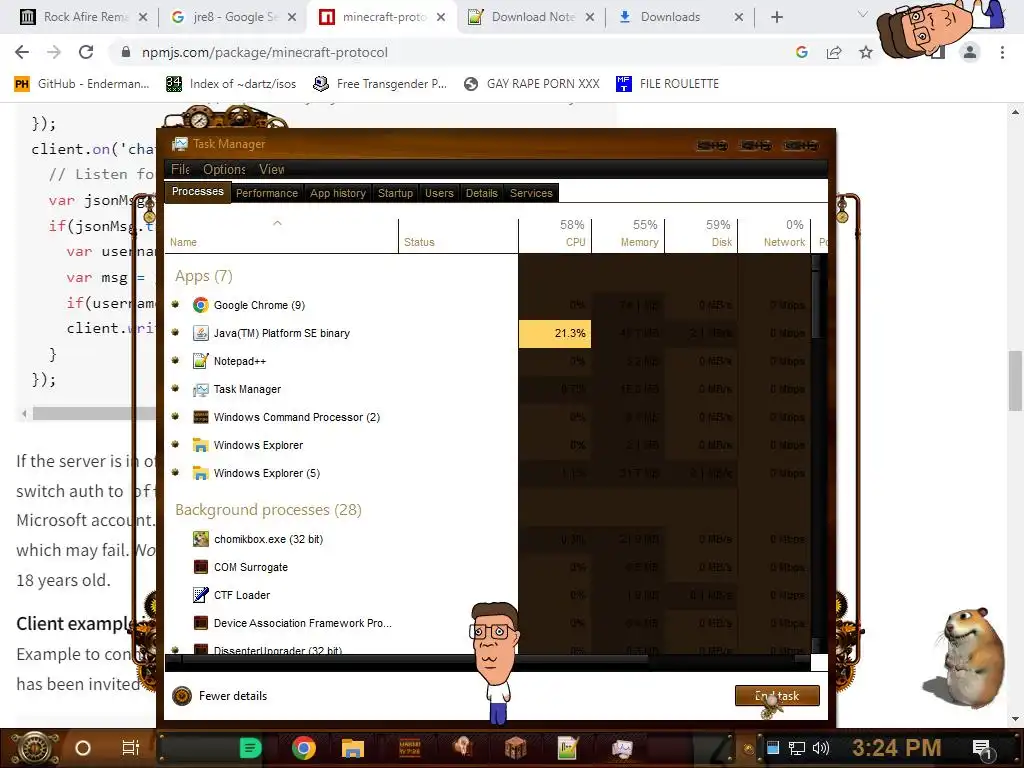Select the Windows Command Processor icon
Screen dimensions: 1024x768
pos(200,417)
